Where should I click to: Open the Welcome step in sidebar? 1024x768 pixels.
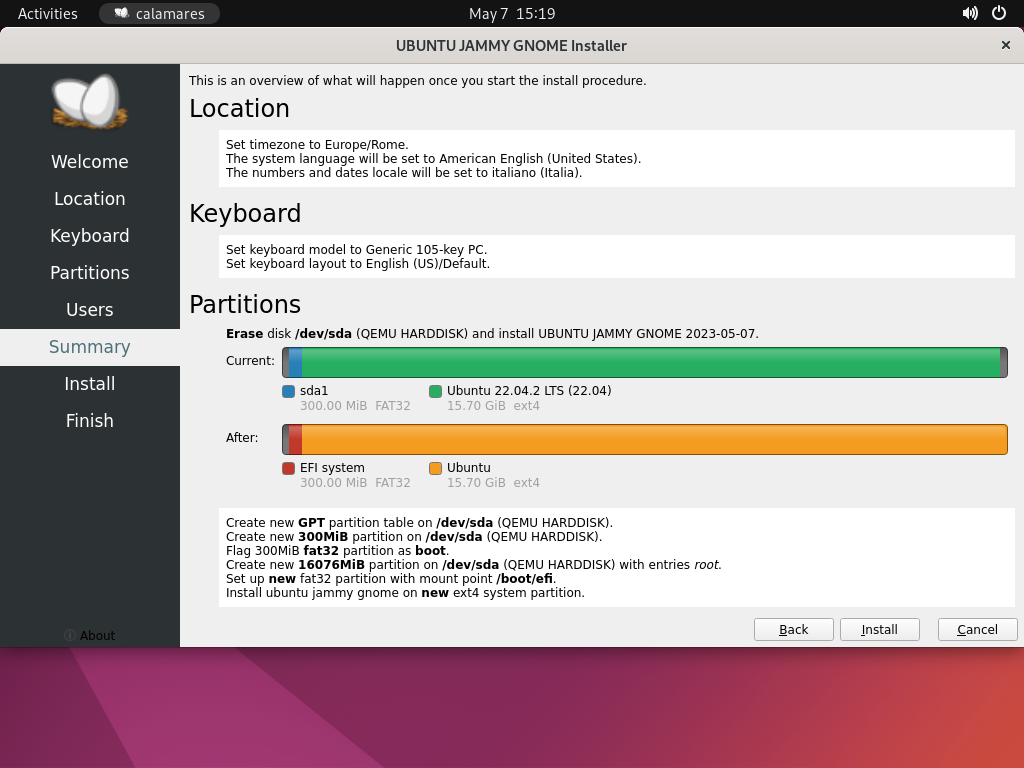tap(89, 161)
